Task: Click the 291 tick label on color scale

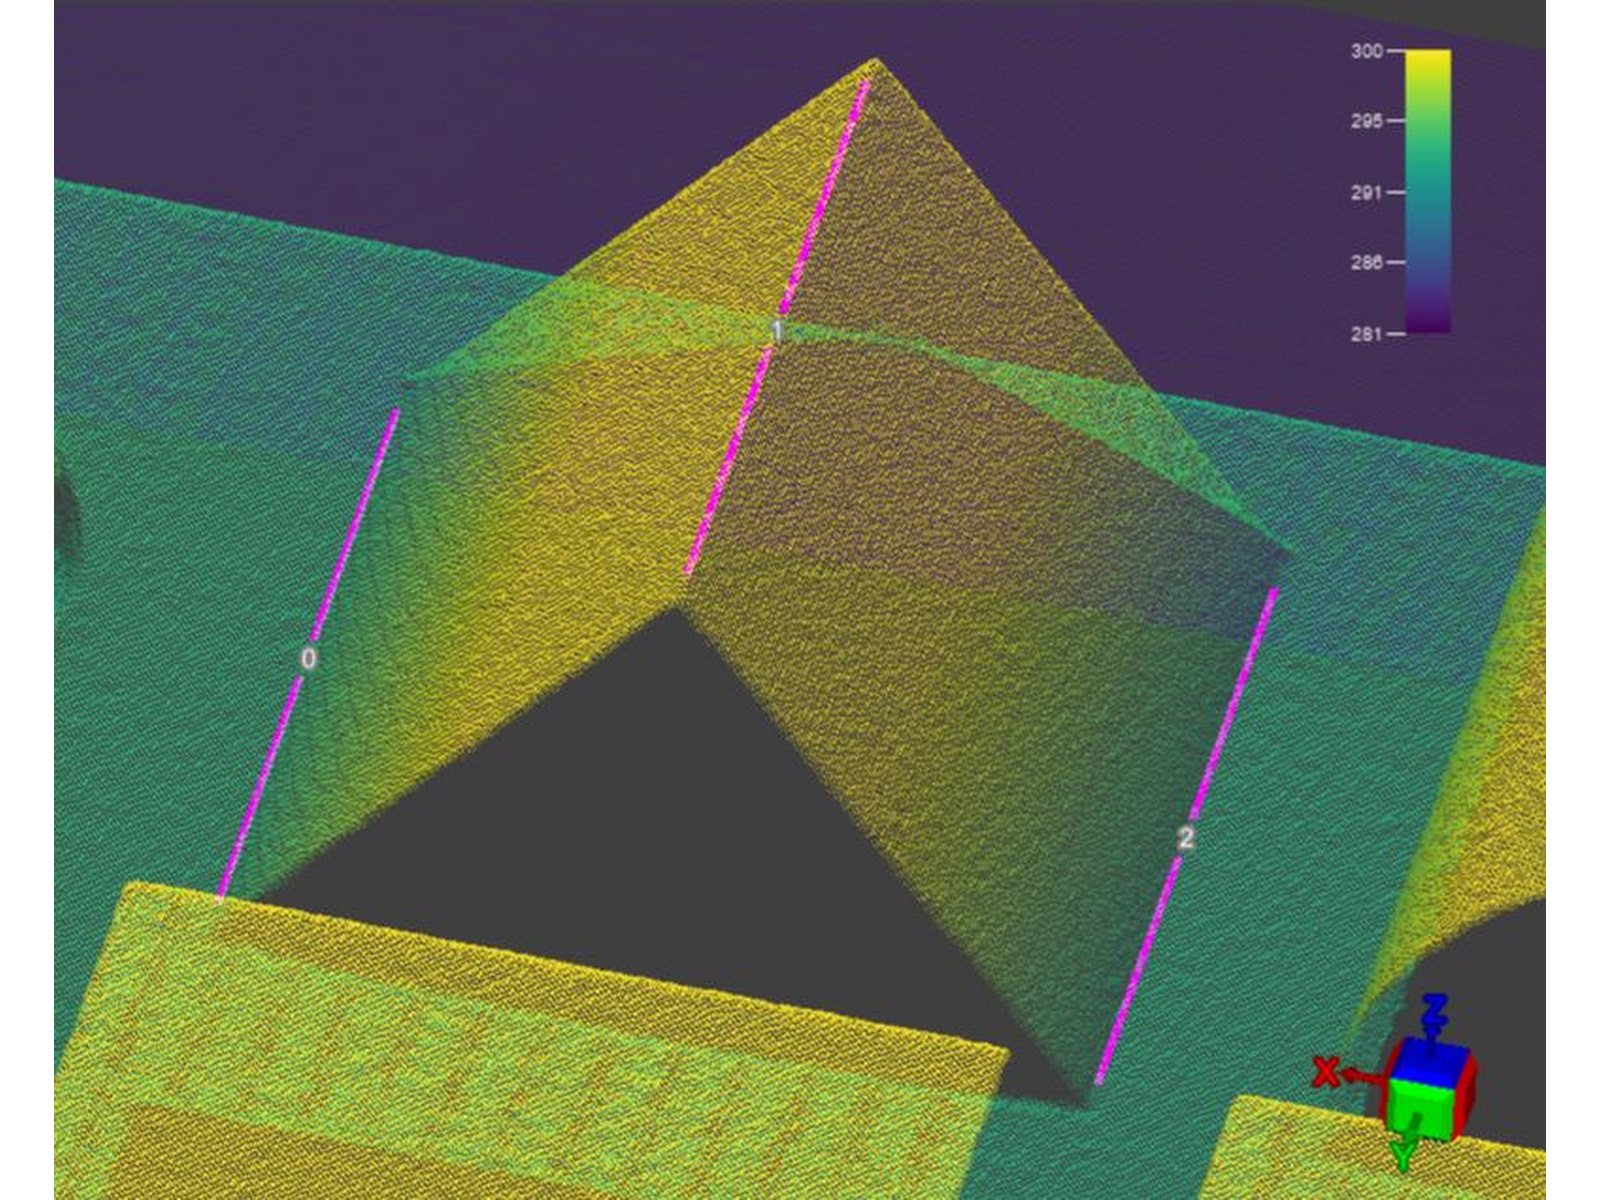Action: point(1366,192)
